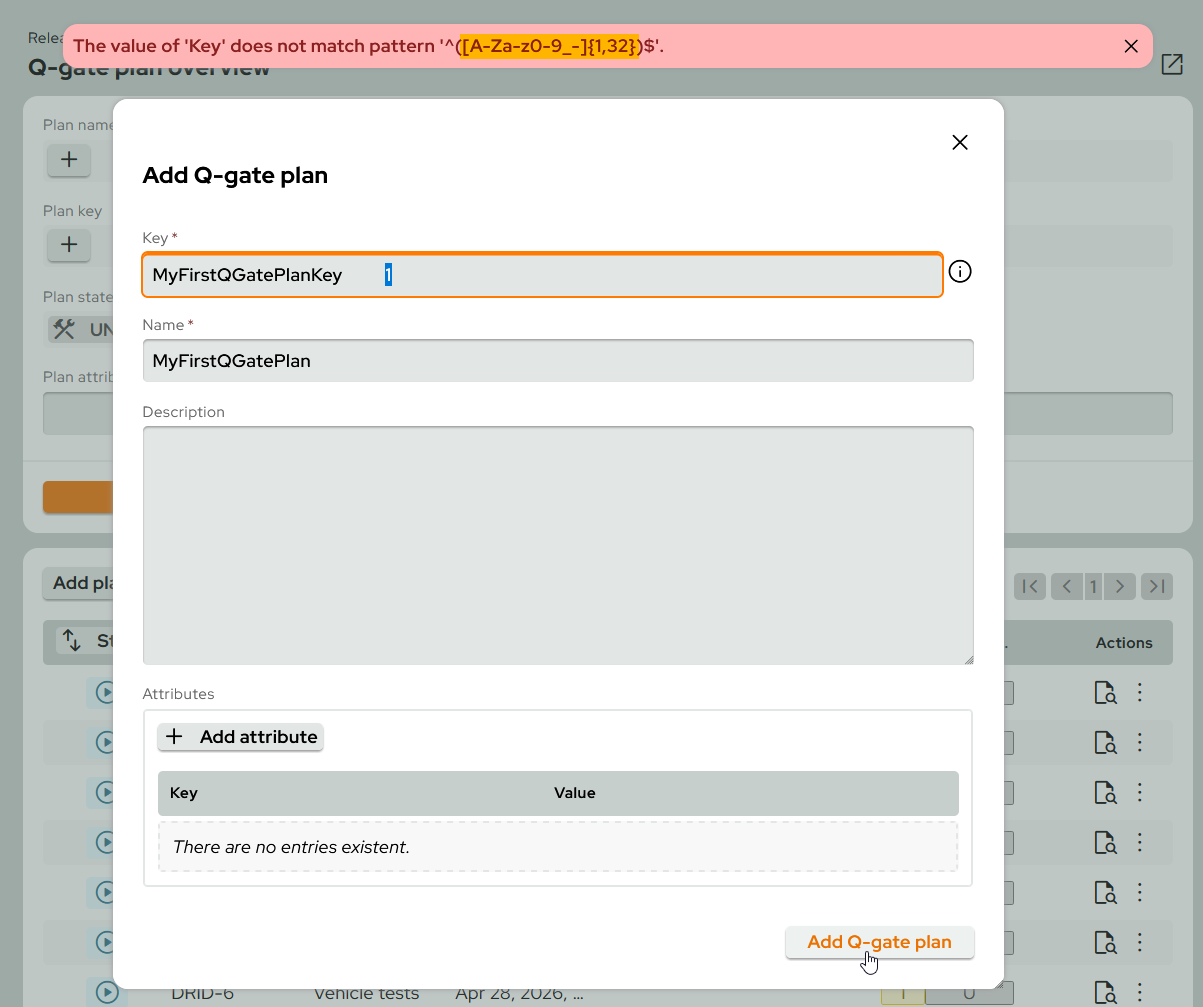1203x1007 pixels.
Task: Select the Vehicle tests cell
Action: [x=366, y=993]
